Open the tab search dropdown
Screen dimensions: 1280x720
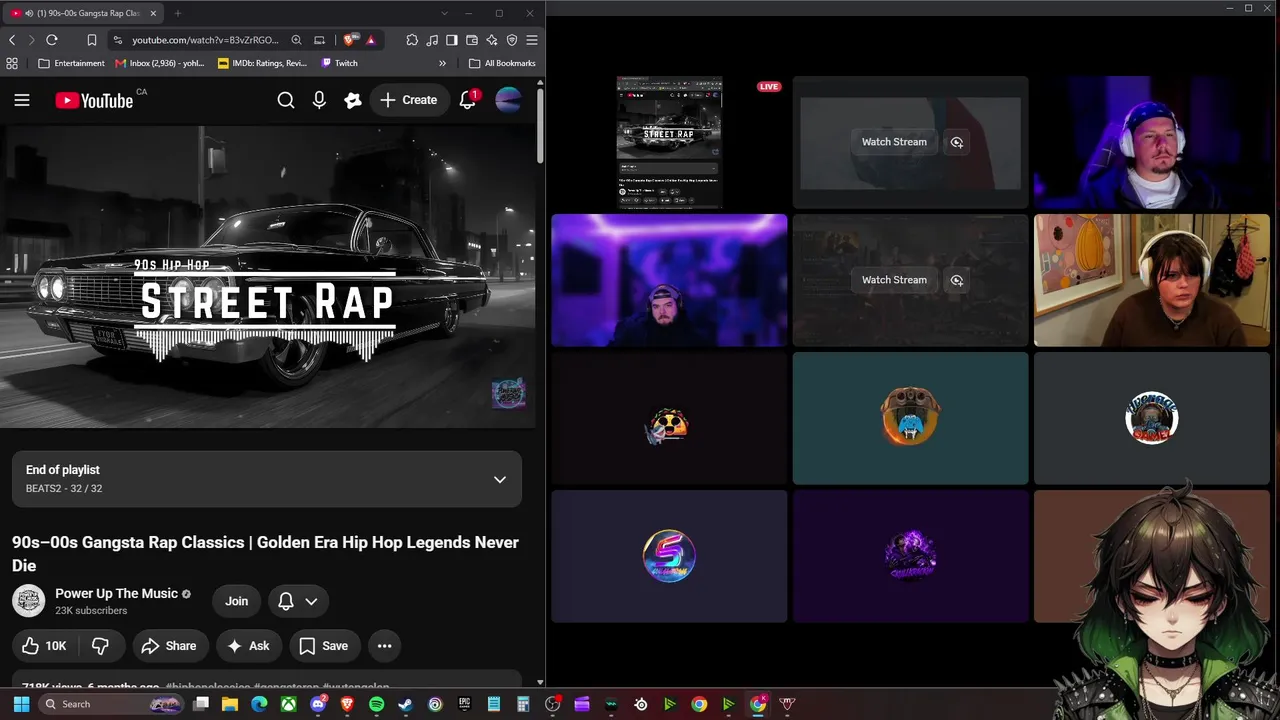point(444,13)
